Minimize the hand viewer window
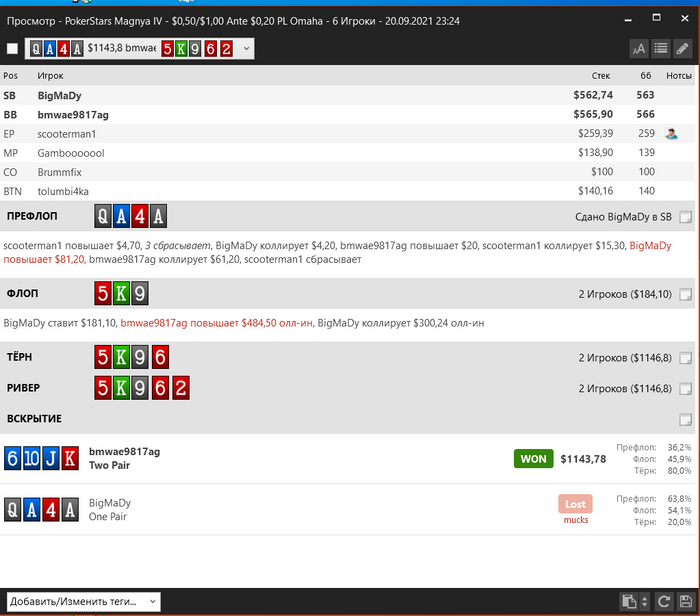The height and width of the screenshot is (616, 700). tap(628, 20)
